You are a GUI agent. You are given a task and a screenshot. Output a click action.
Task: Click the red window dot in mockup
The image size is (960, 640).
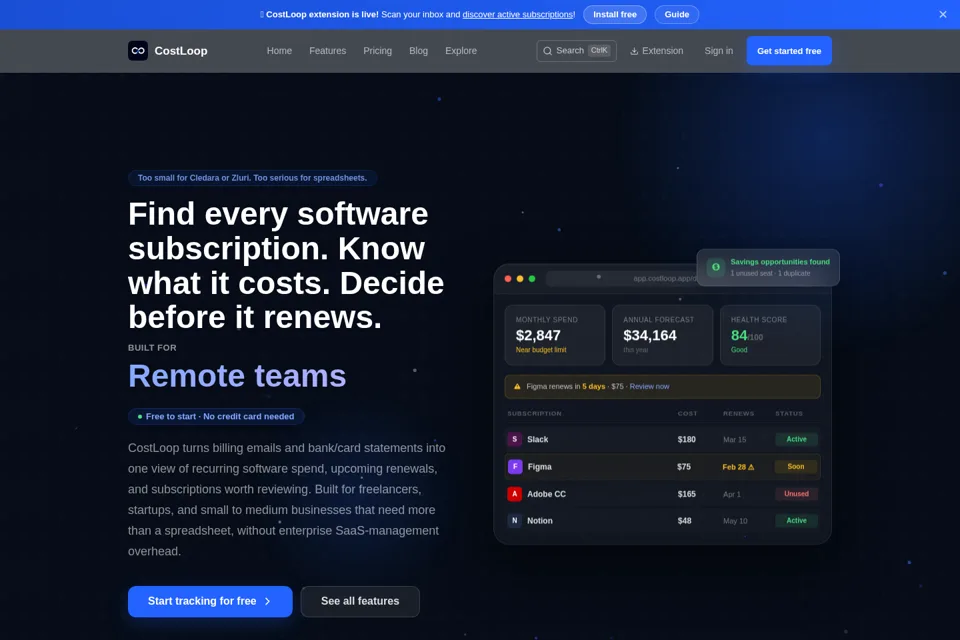click(x=508, y=279)
